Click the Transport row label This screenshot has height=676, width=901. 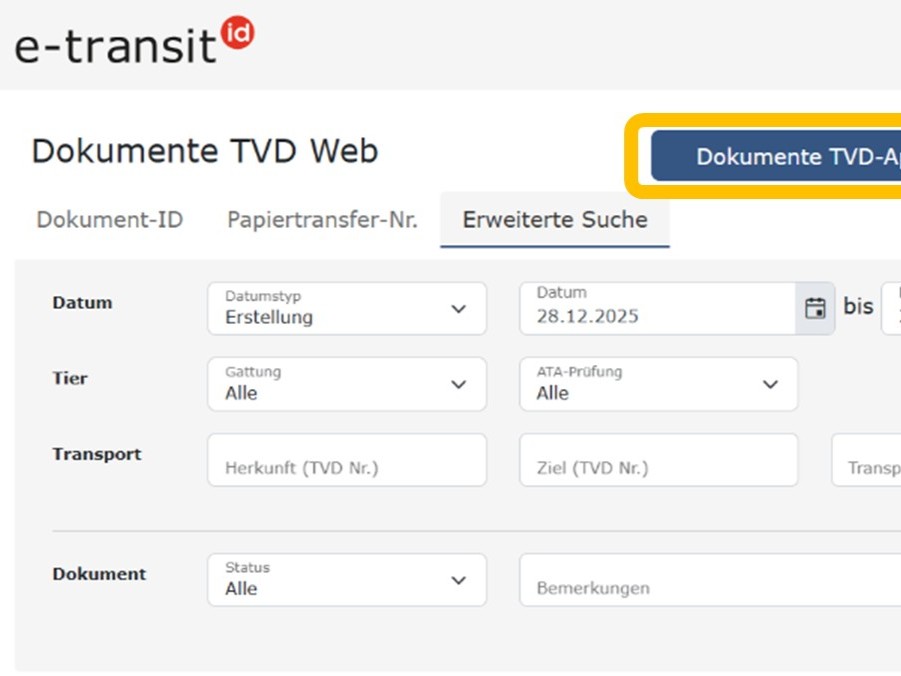point(97,454)
